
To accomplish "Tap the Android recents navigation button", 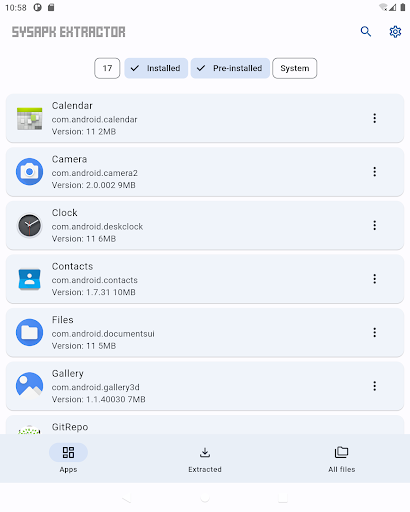I will click(x=283, y=498).
